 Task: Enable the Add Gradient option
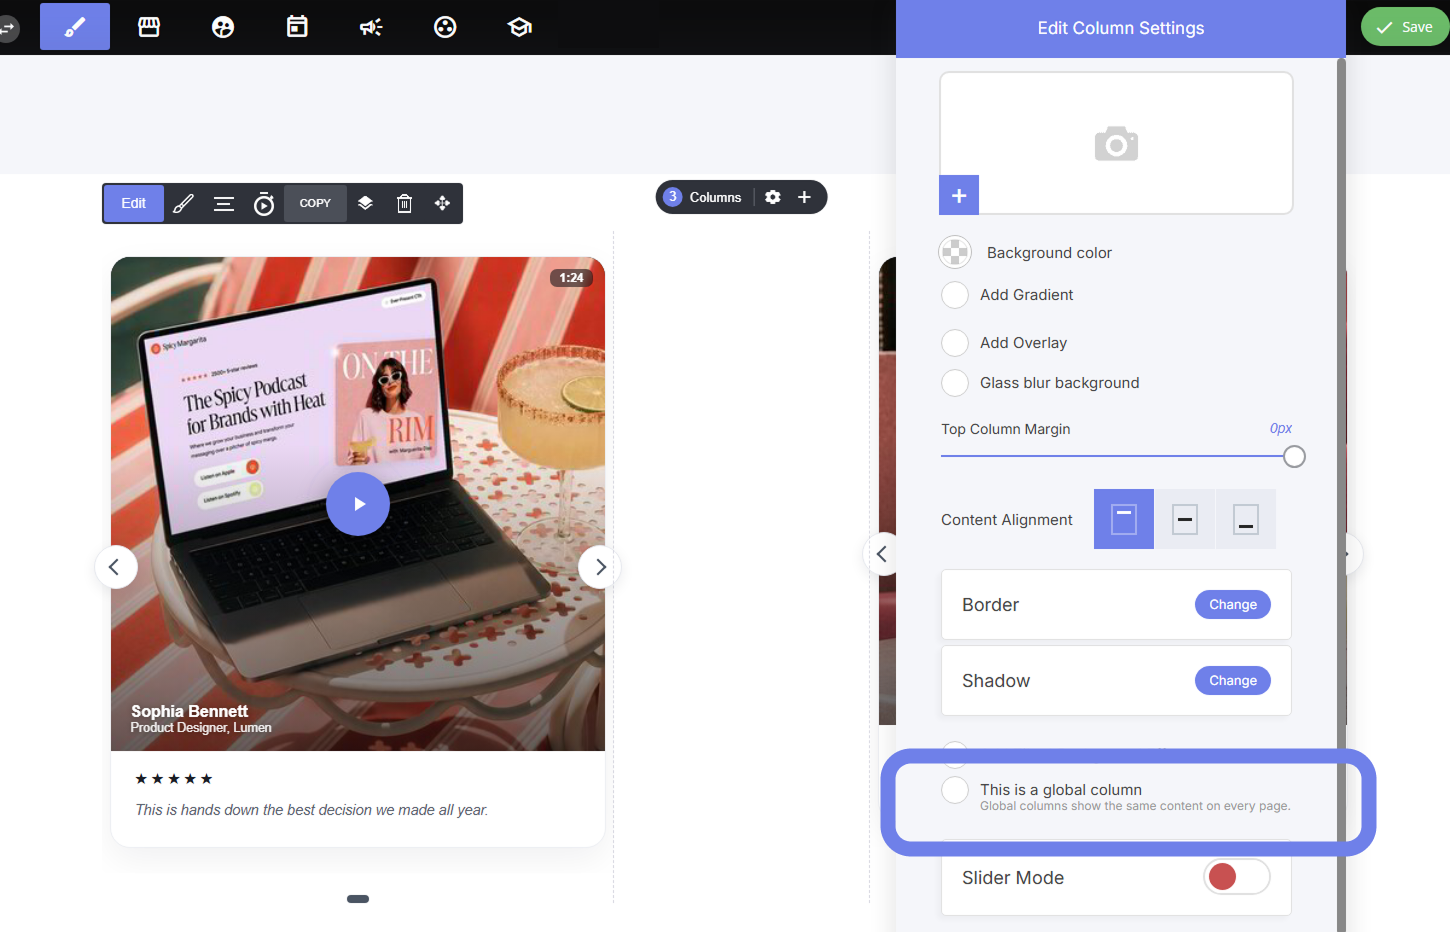click(955, 295)
